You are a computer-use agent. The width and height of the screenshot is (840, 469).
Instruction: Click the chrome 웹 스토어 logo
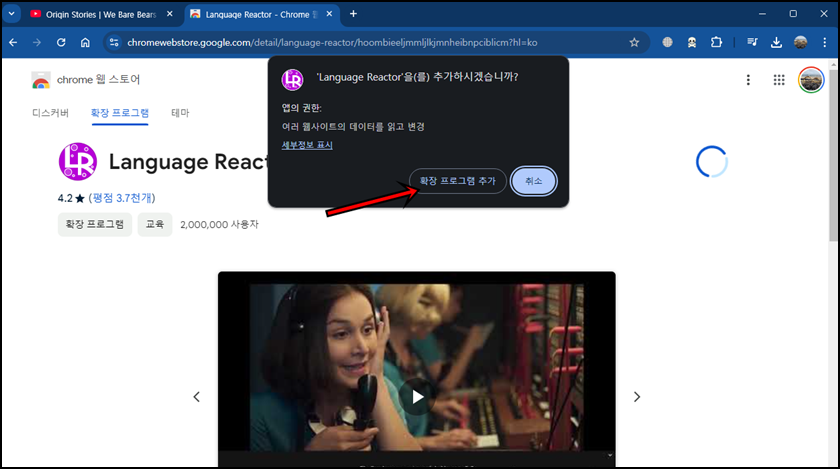pyautogui.click(x=86, y=79)
